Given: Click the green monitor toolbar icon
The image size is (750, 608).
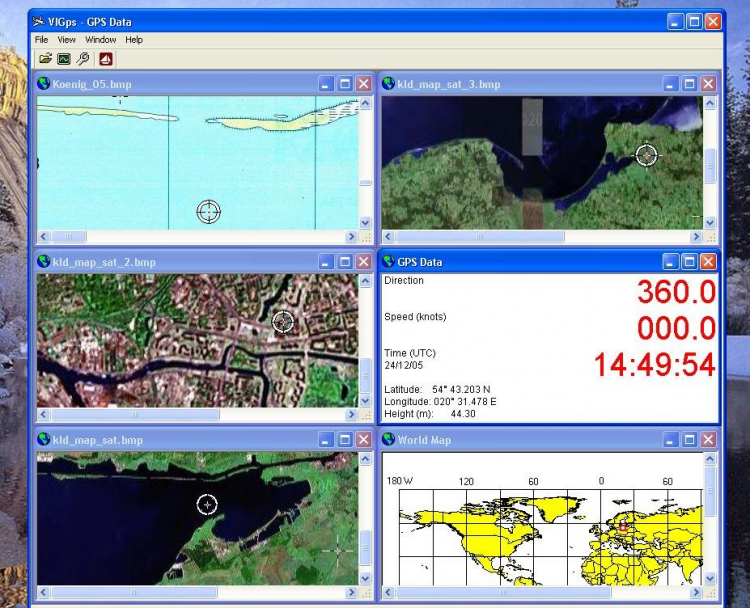Looking at the screenshot, I should (x=64, y=59).
